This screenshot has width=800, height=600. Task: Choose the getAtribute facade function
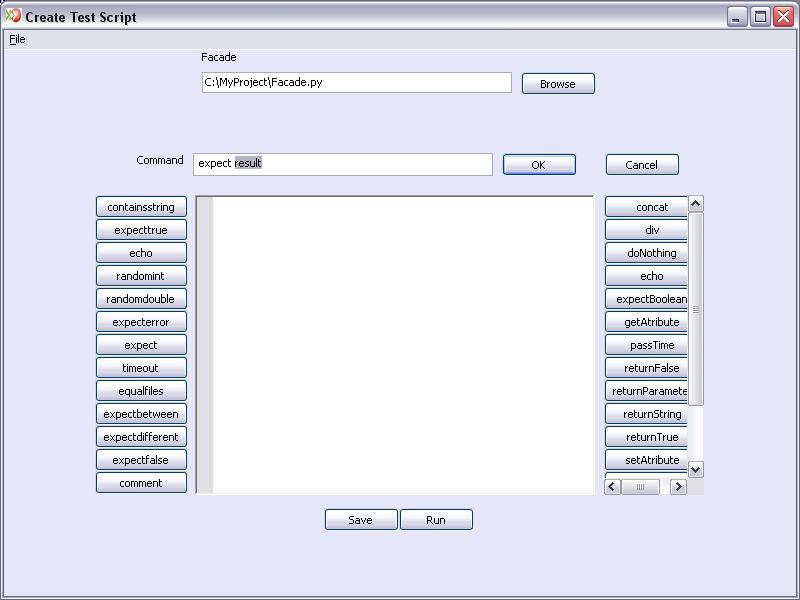click(x=645, y=321)
